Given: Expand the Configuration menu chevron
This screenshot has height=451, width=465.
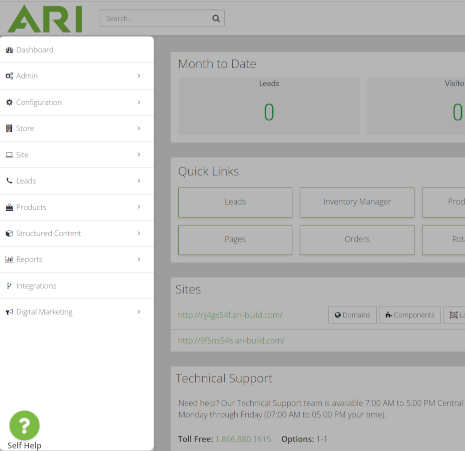Looking at the screenshot, I should click(139, 102).
